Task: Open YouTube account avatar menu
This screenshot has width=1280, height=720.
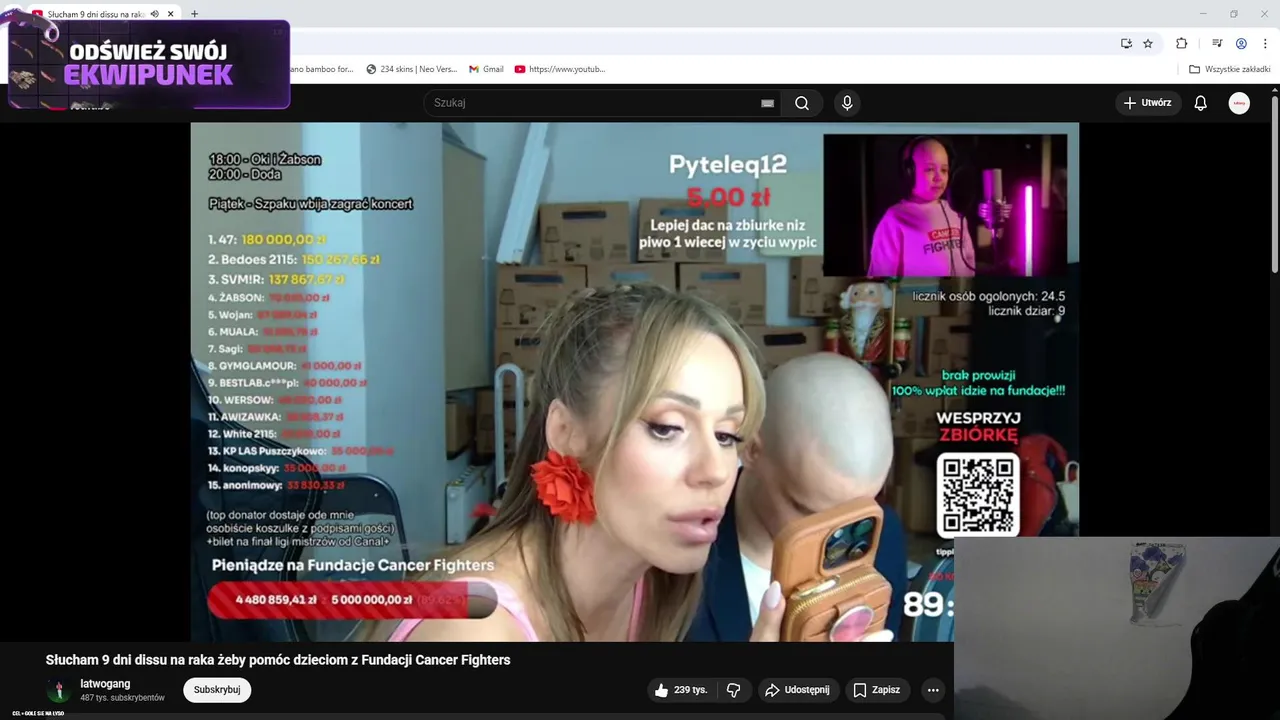Action: (1239, 103)
